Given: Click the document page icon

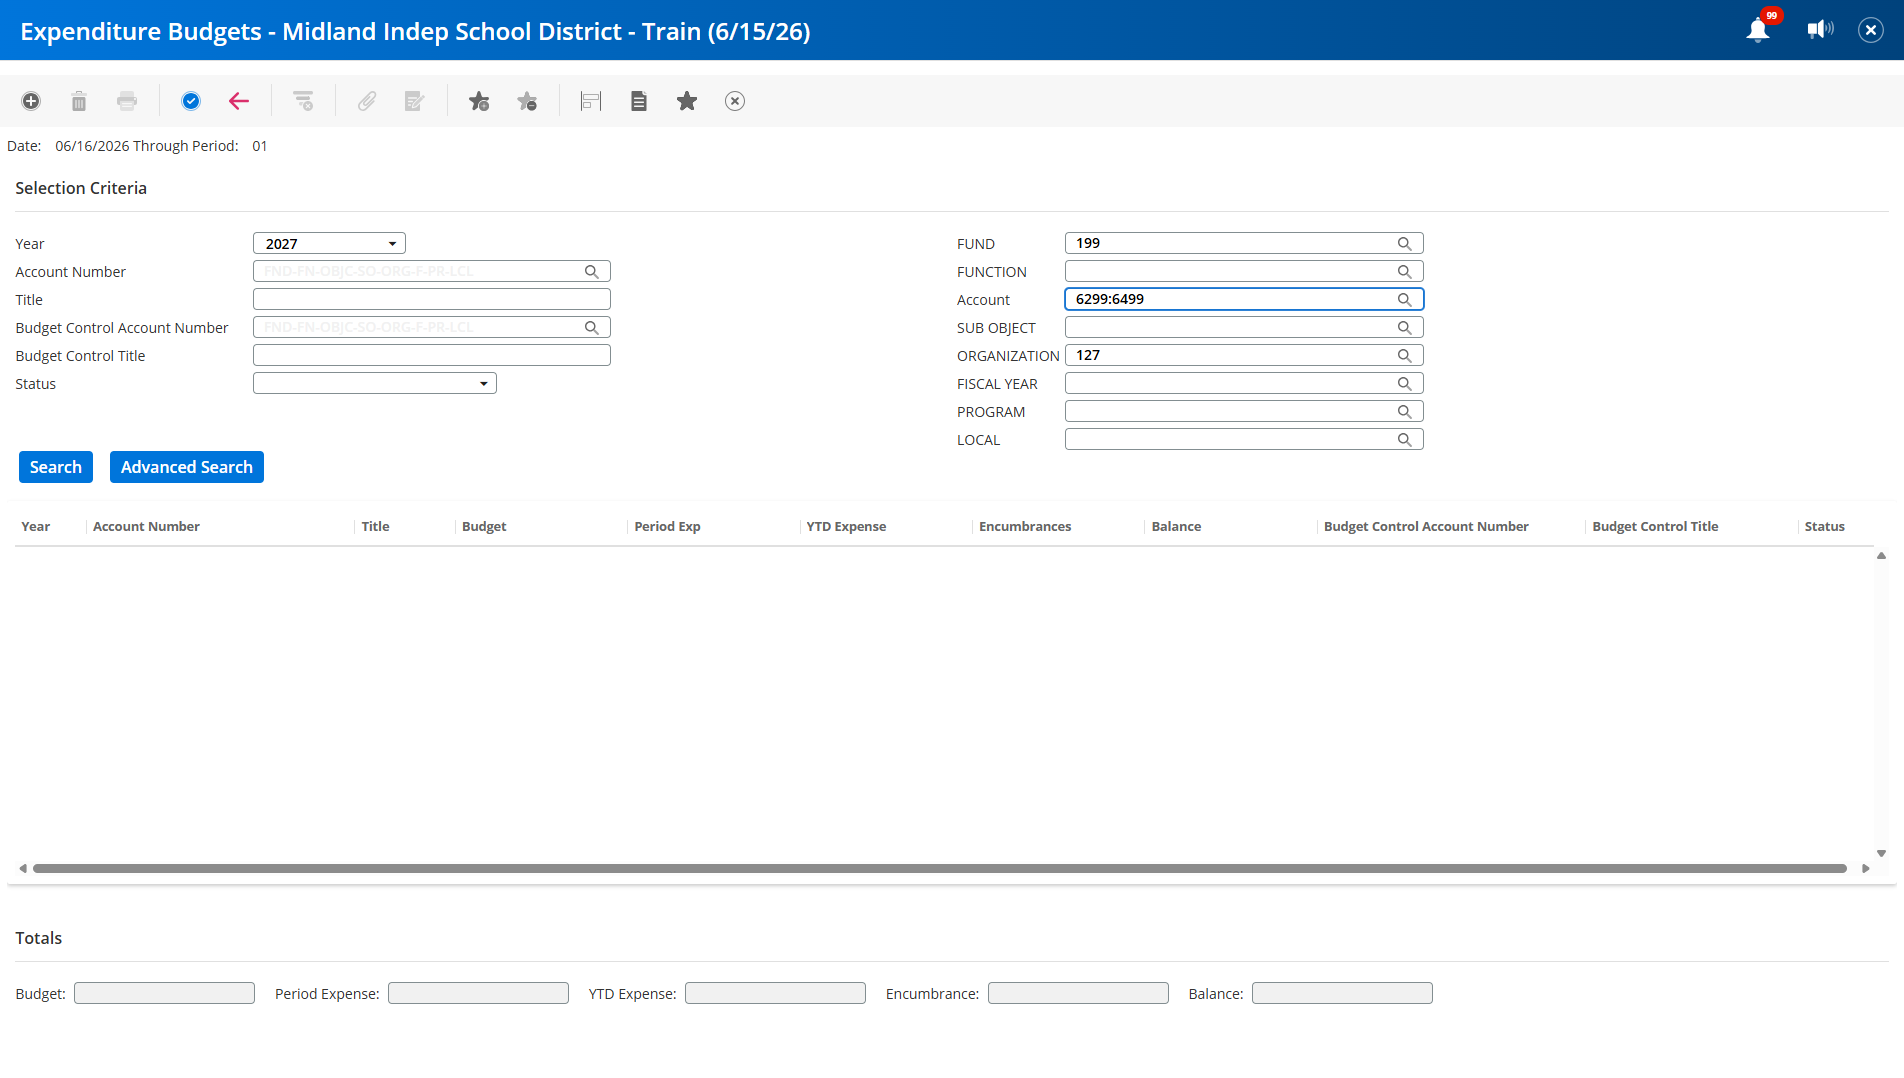Looking at the screenshot, I should (639, 101).
